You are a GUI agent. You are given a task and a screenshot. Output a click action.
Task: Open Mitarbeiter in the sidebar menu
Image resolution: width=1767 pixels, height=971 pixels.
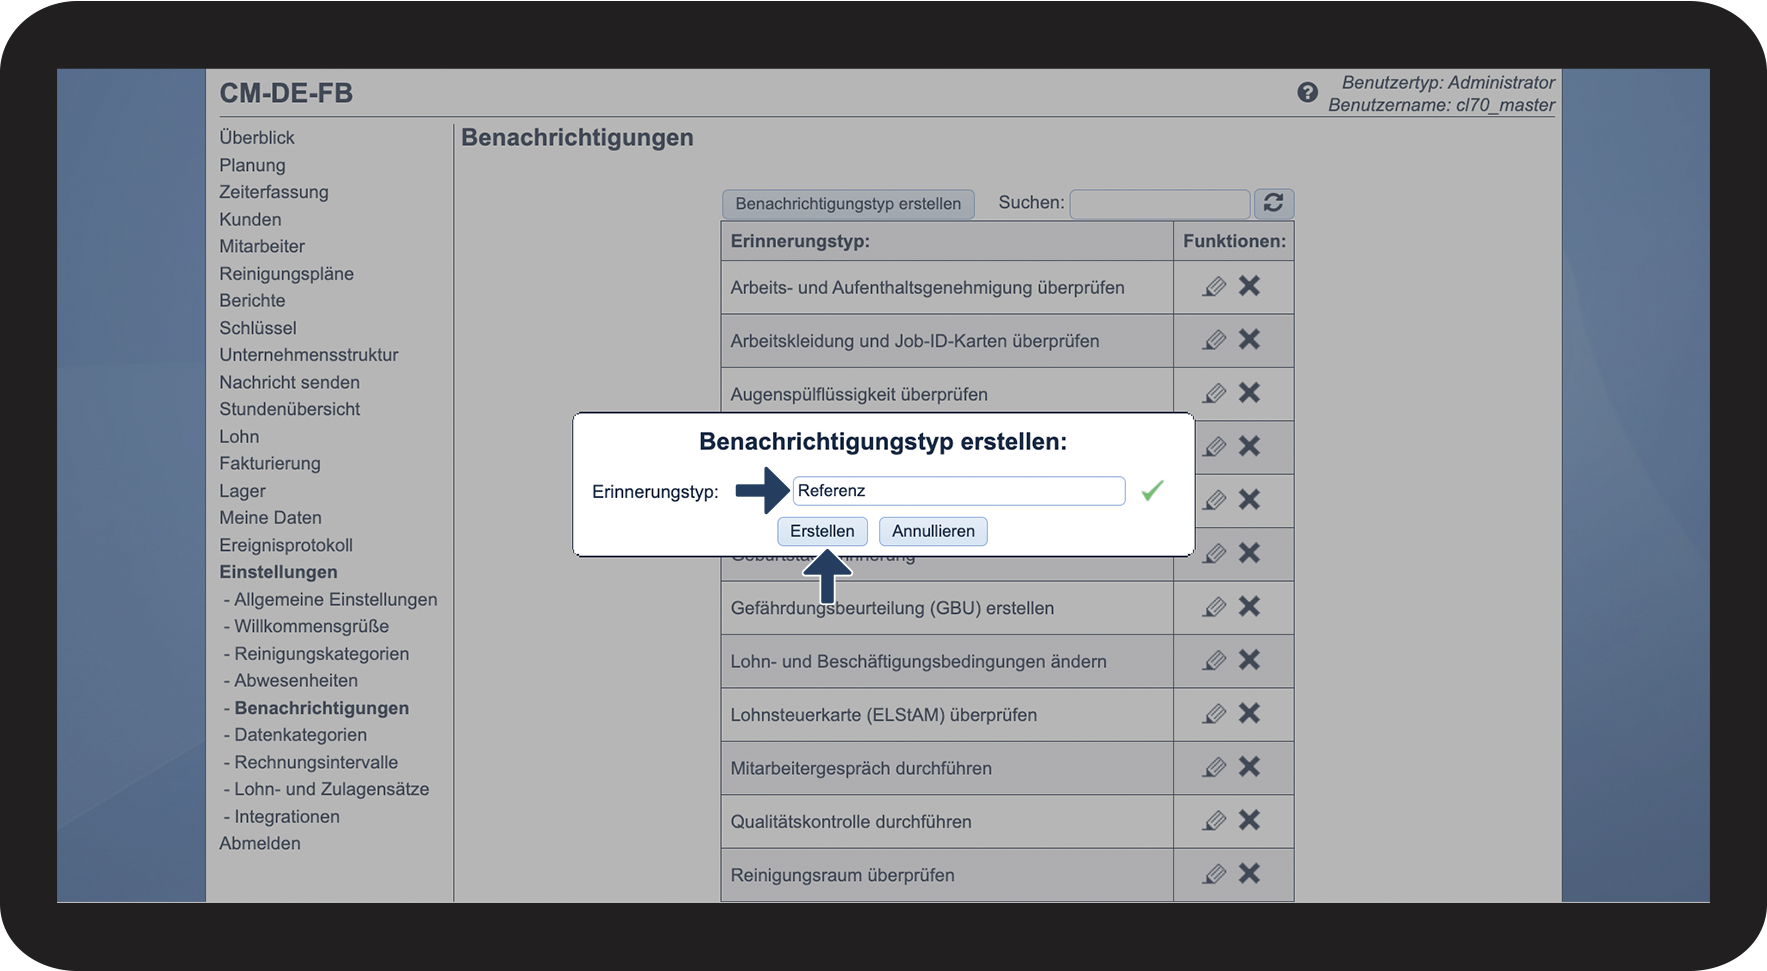[262, 246]
